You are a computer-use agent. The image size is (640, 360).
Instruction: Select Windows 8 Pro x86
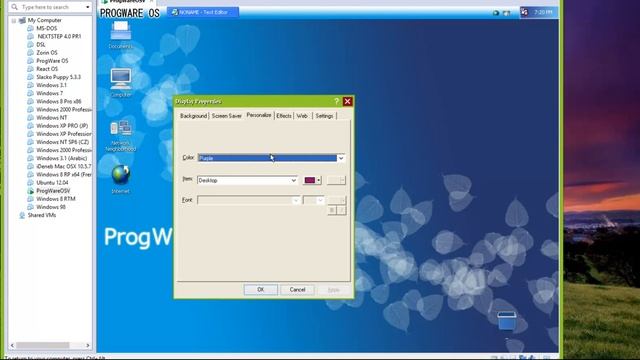click(59, 101)
